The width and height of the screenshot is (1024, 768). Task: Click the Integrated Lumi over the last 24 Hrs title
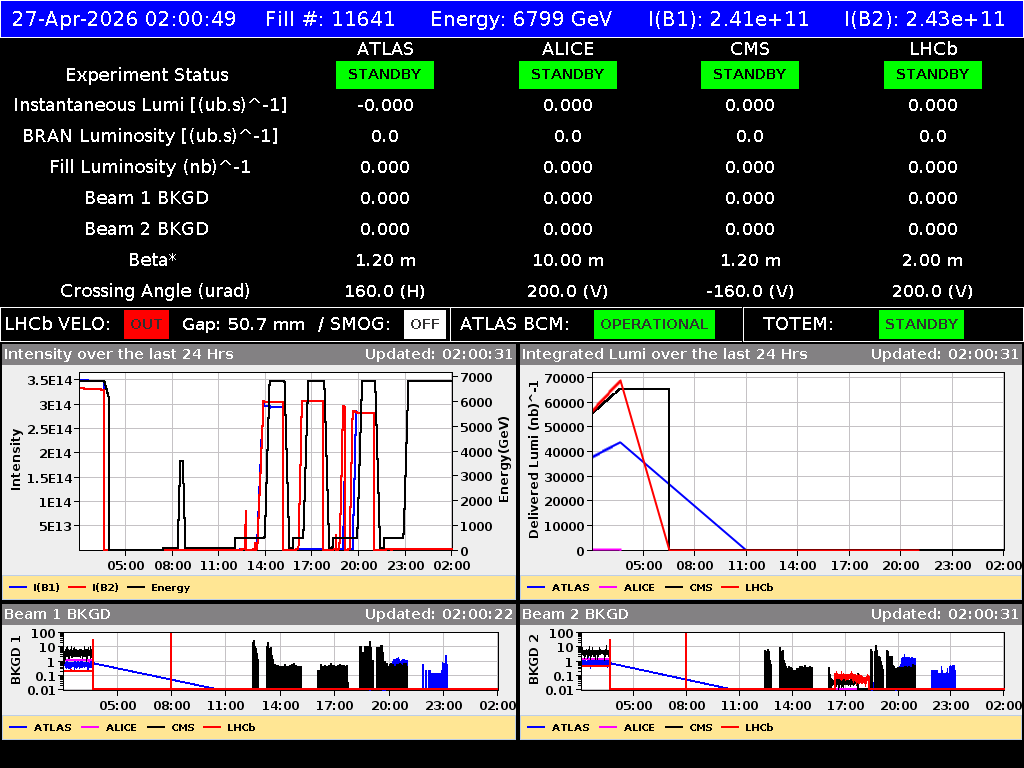(x=665, y=354)
